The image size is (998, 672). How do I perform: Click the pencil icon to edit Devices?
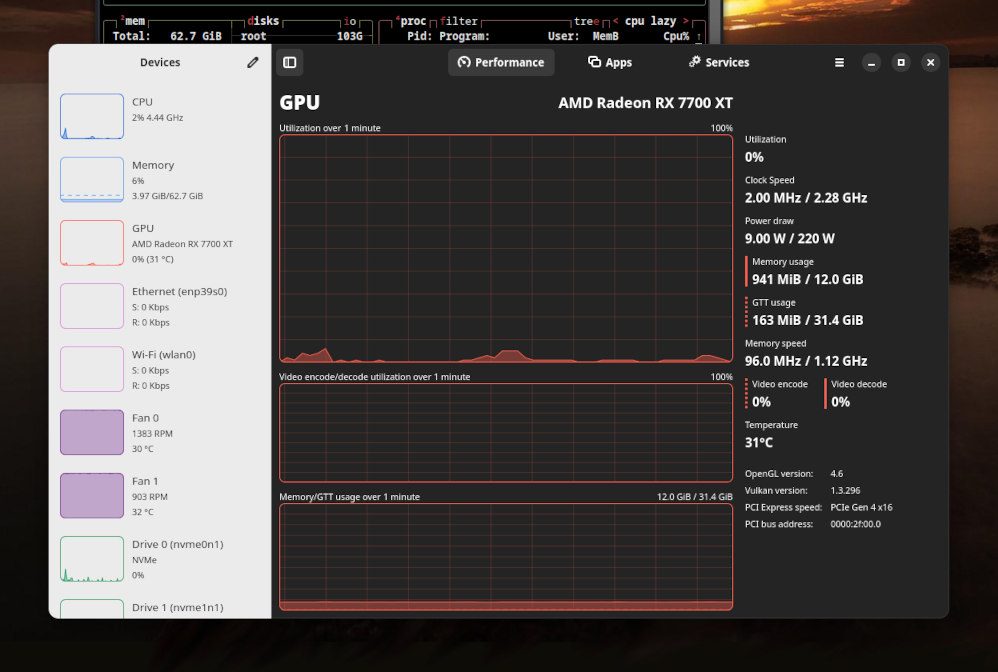coord(253,62)
